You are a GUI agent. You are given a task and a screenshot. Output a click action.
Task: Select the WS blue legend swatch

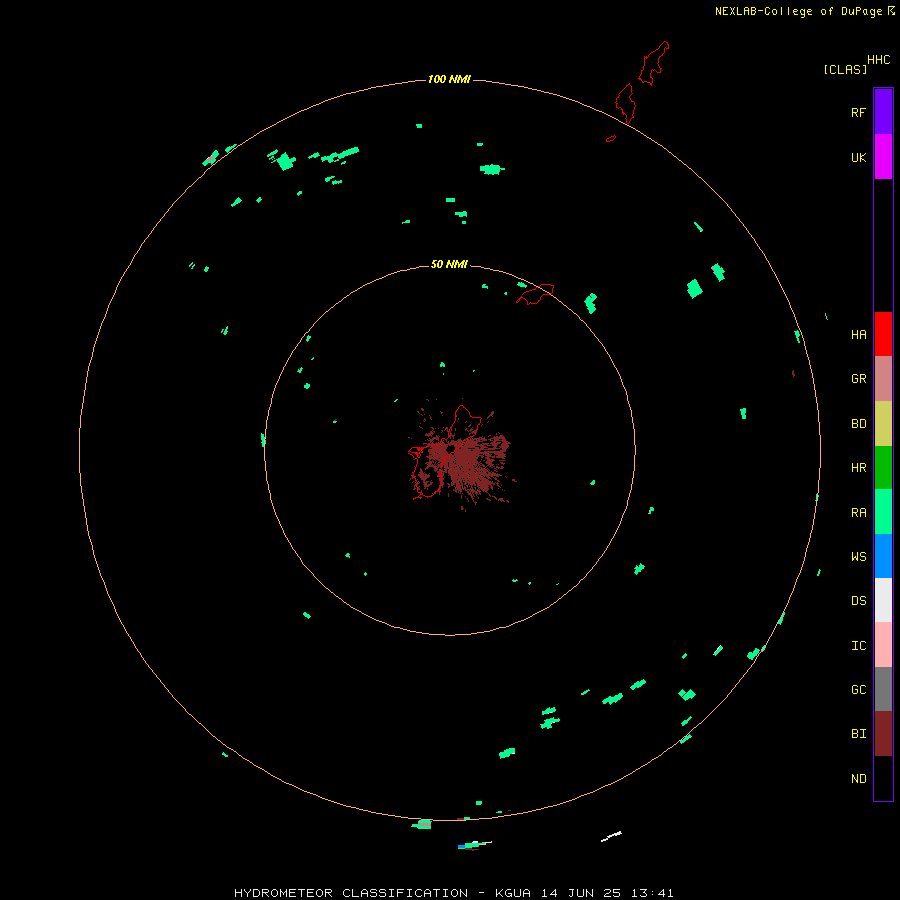883,556
